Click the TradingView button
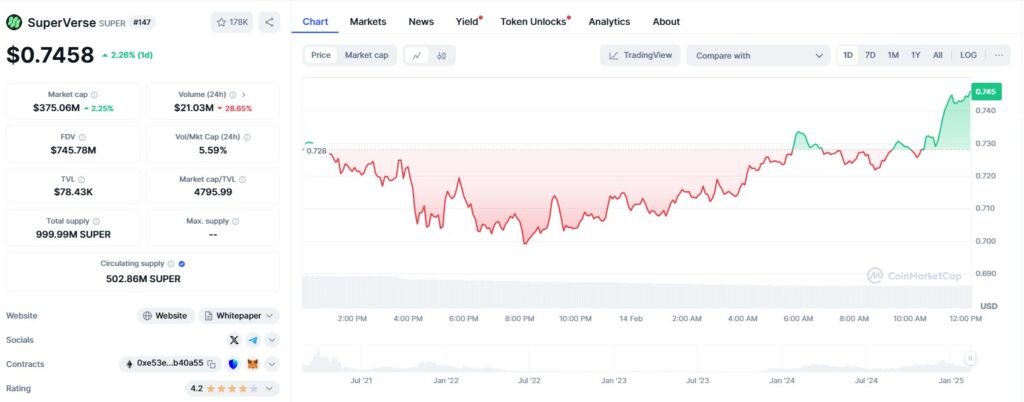The height and width of the screenshot is (402, 1024). point(640,56)
